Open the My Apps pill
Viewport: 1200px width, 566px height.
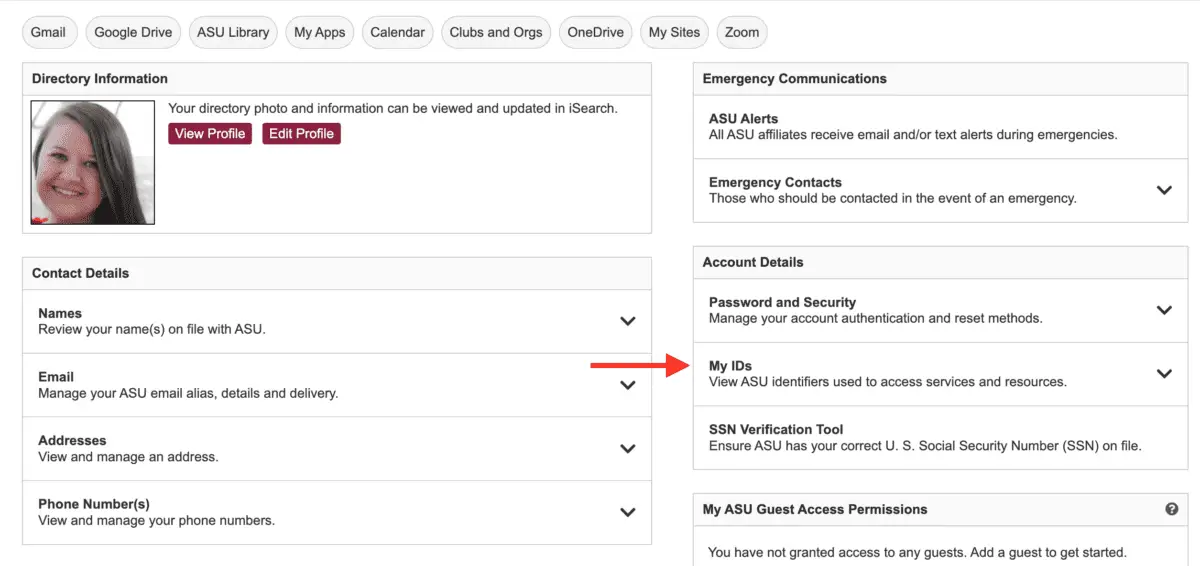click(x=319, y=32)
